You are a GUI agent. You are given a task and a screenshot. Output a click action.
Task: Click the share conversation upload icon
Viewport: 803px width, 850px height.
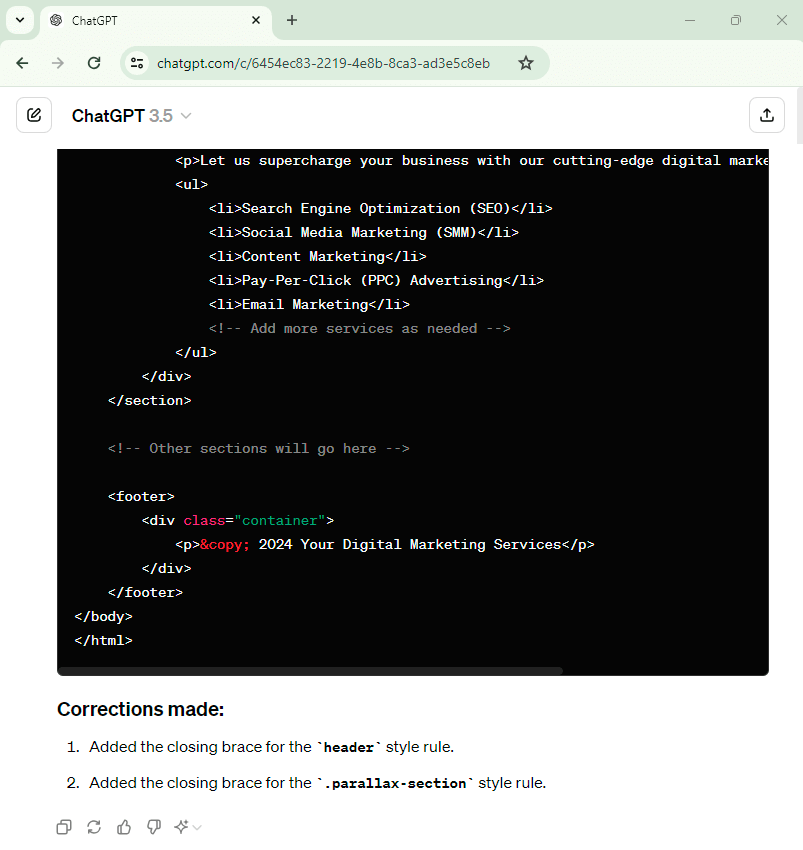tap(767, 115)
